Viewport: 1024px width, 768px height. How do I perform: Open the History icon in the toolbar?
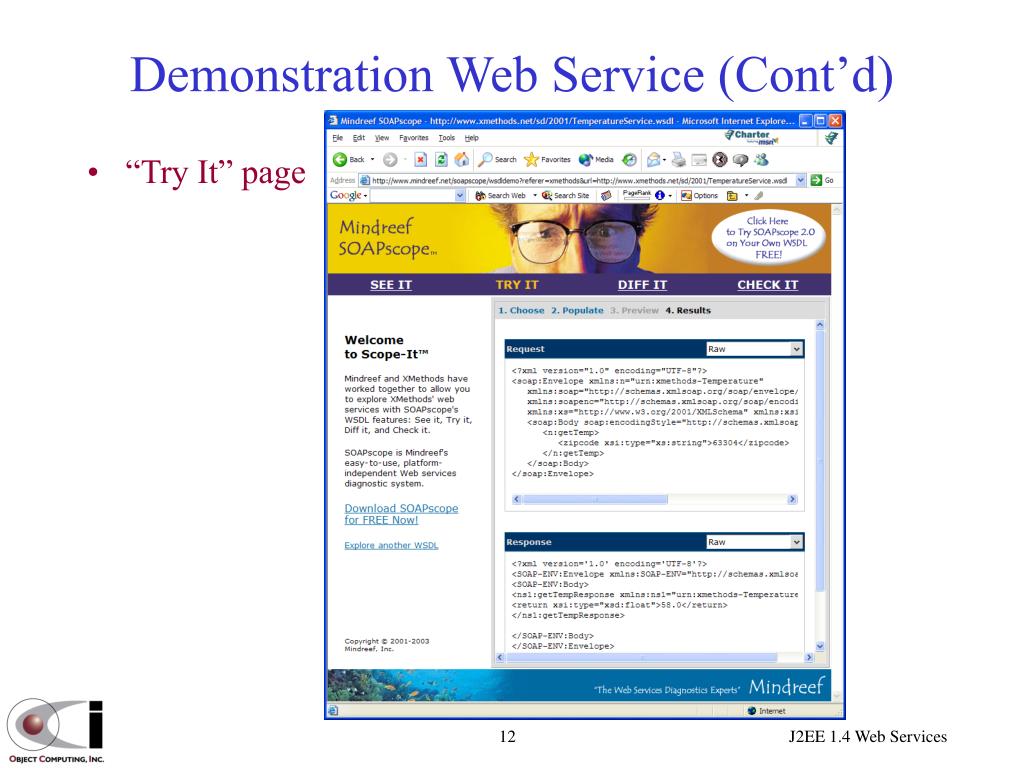point(630,159)
